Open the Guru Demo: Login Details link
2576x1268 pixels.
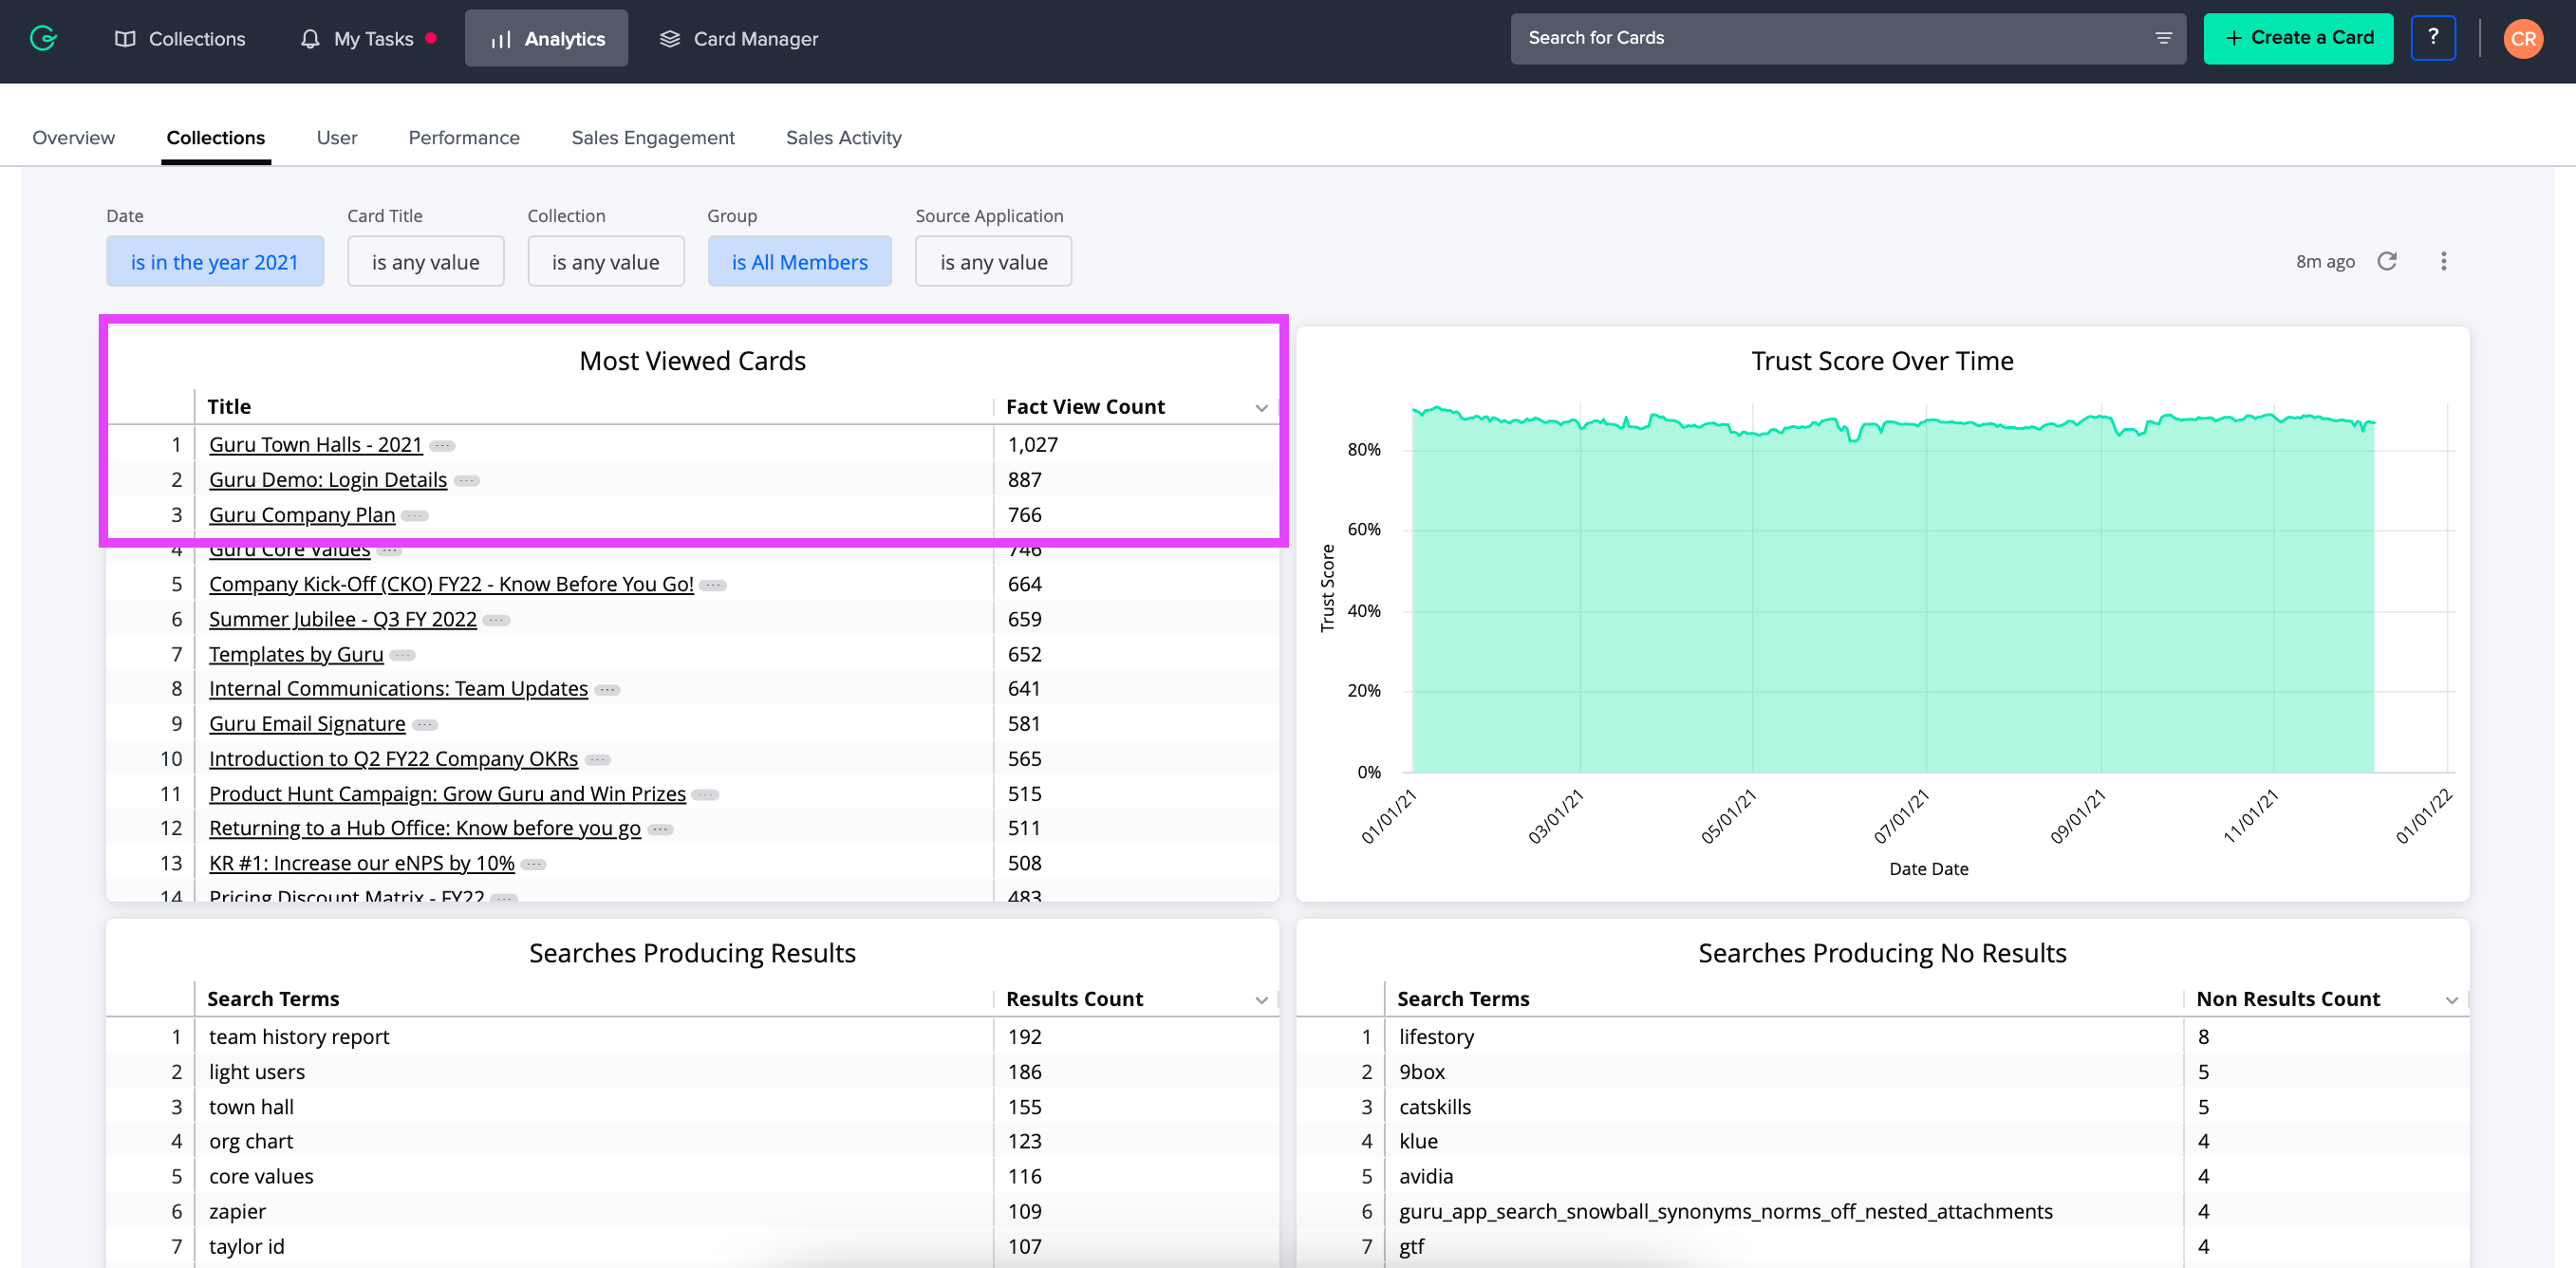(x=328, y=480)
